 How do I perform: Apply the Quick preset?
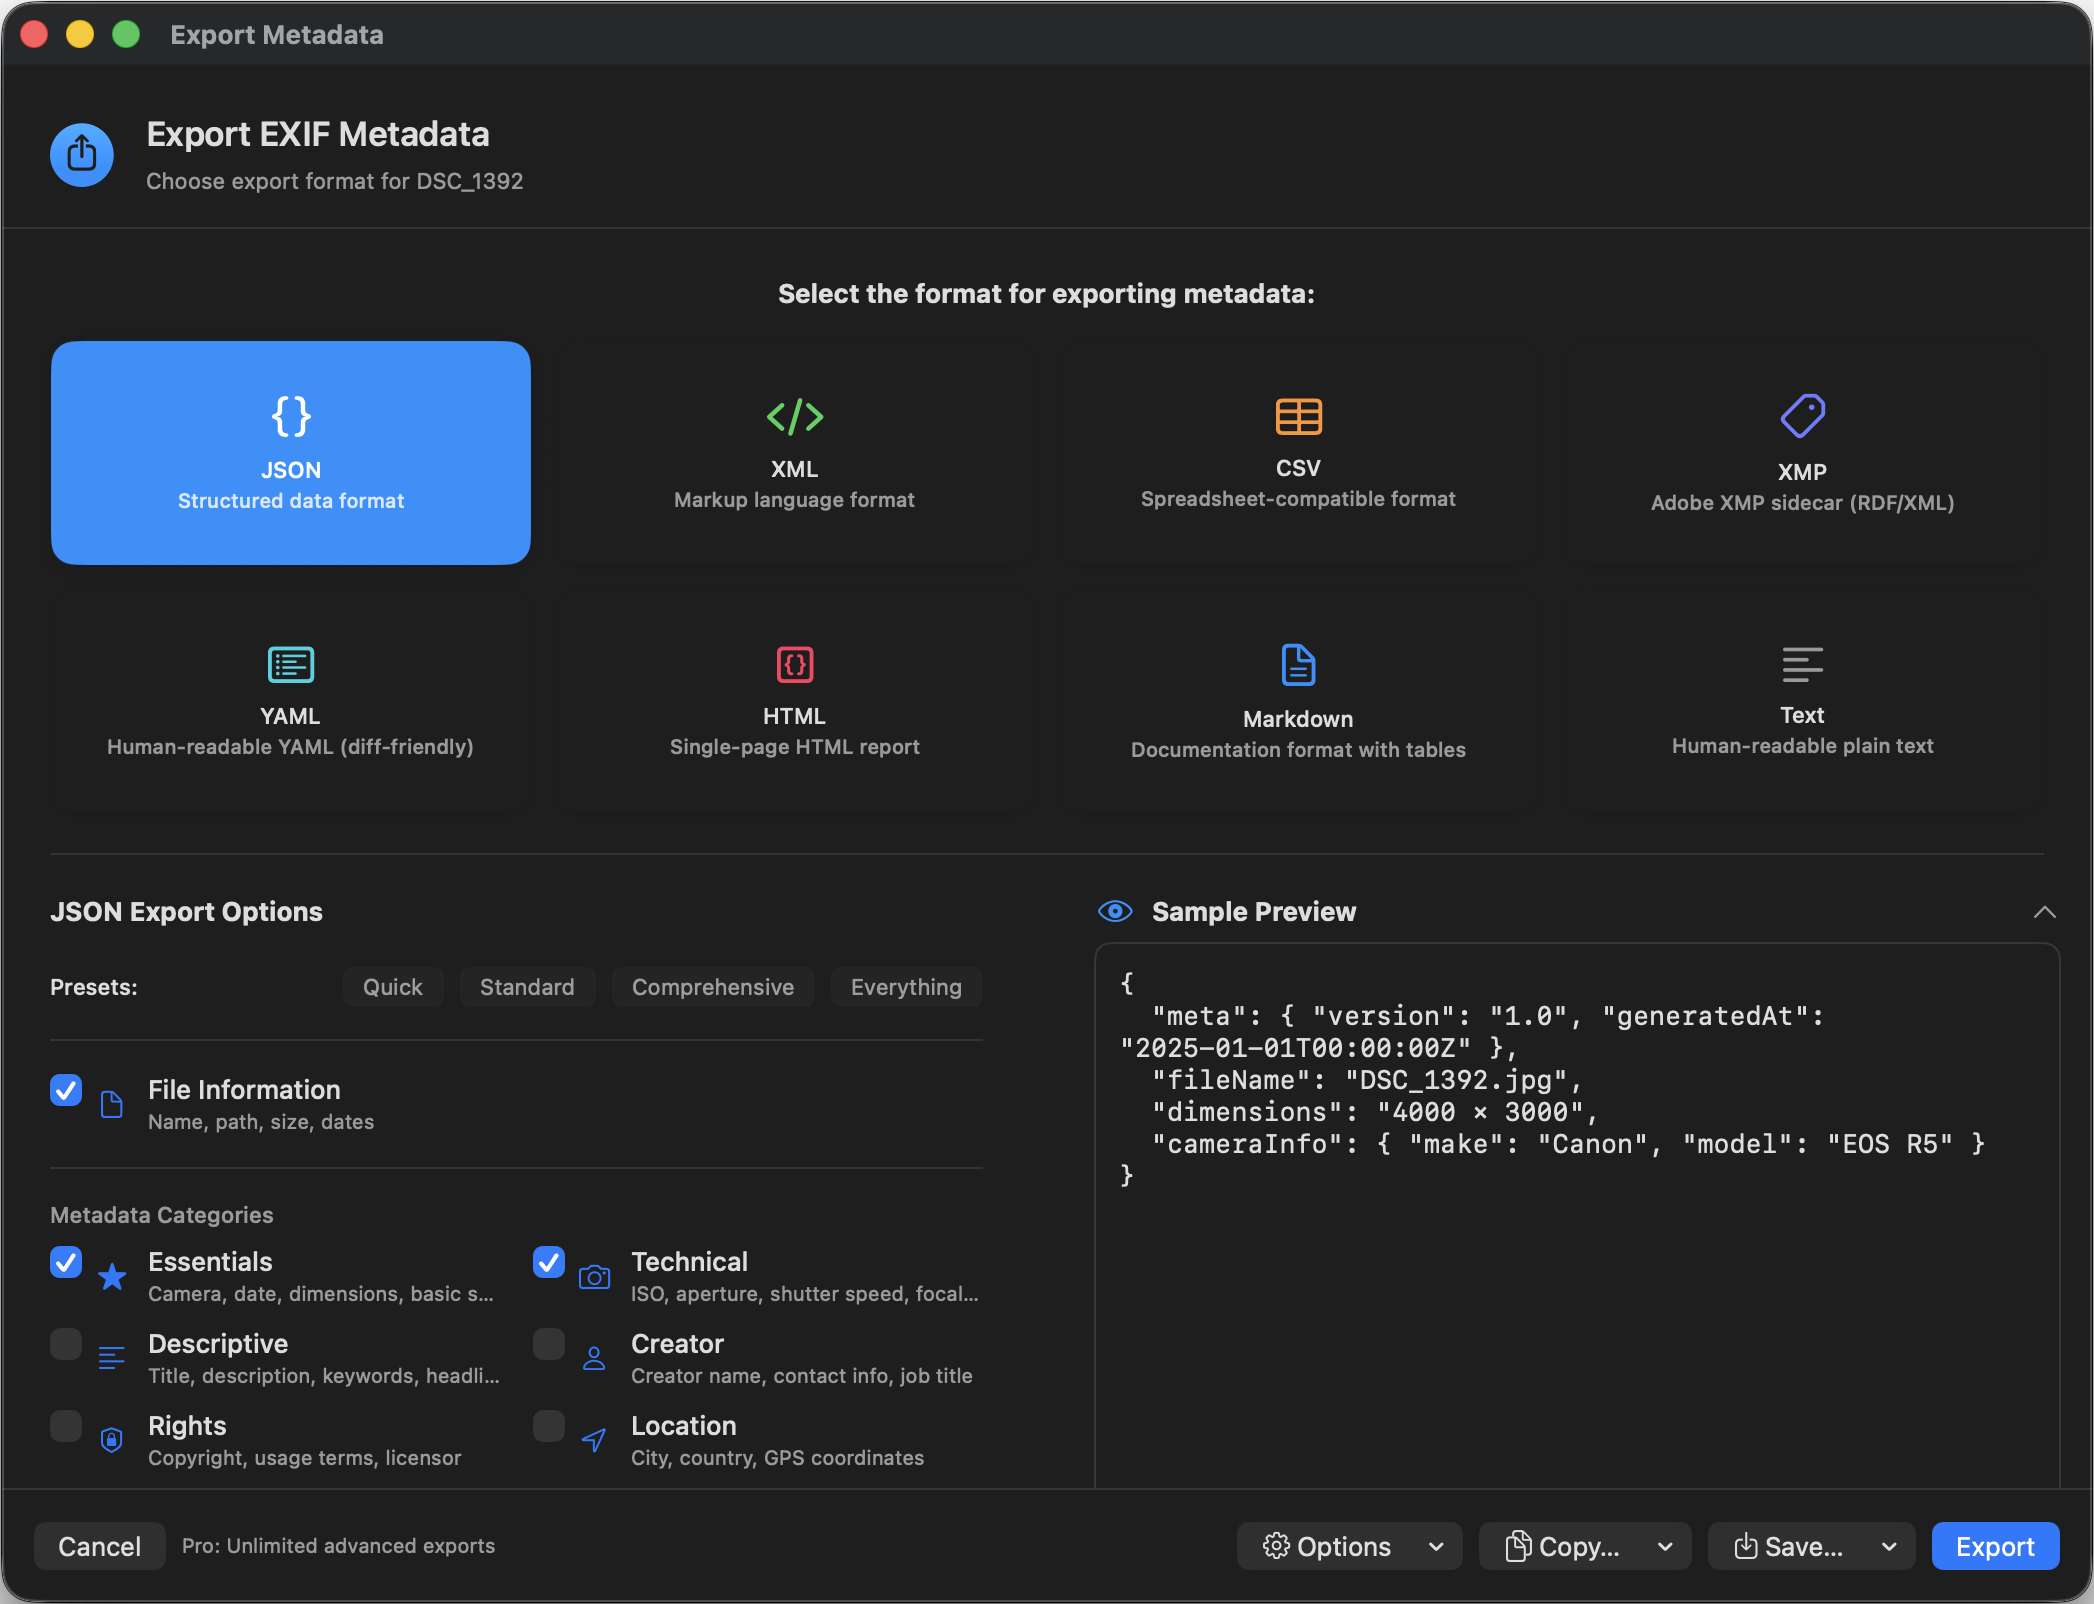click(393, 987)
